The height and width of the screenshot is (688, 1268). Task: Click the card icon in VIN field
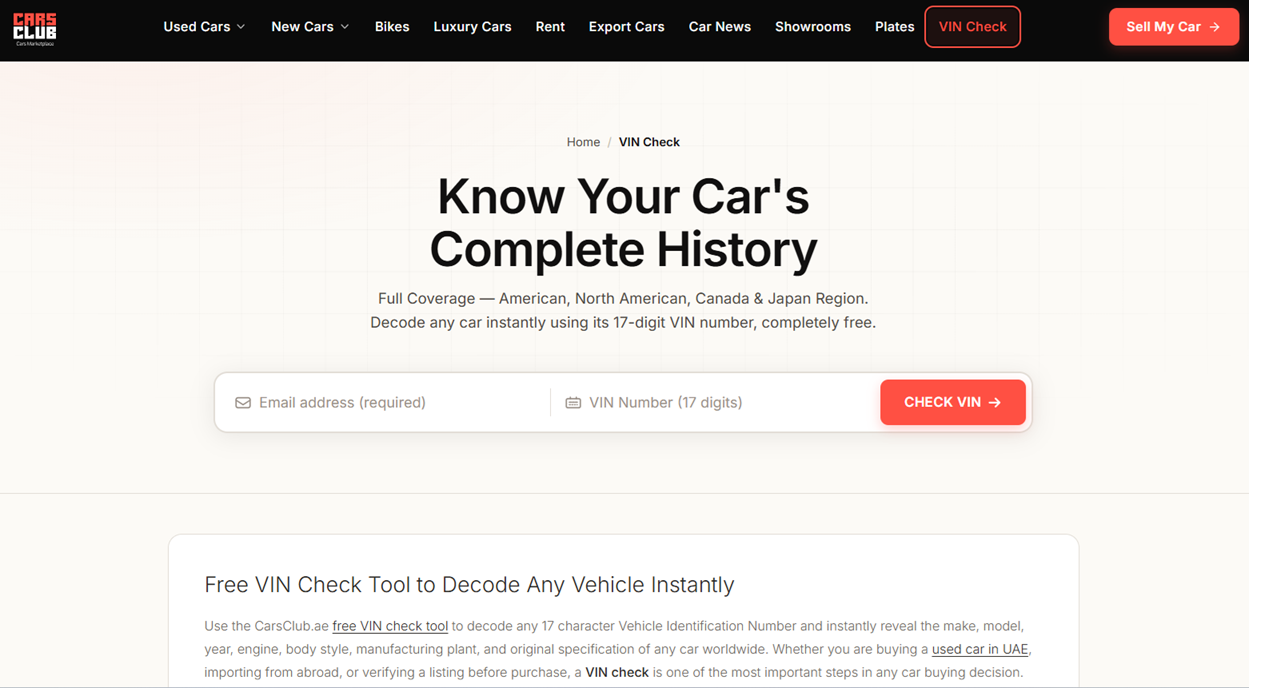573,403
